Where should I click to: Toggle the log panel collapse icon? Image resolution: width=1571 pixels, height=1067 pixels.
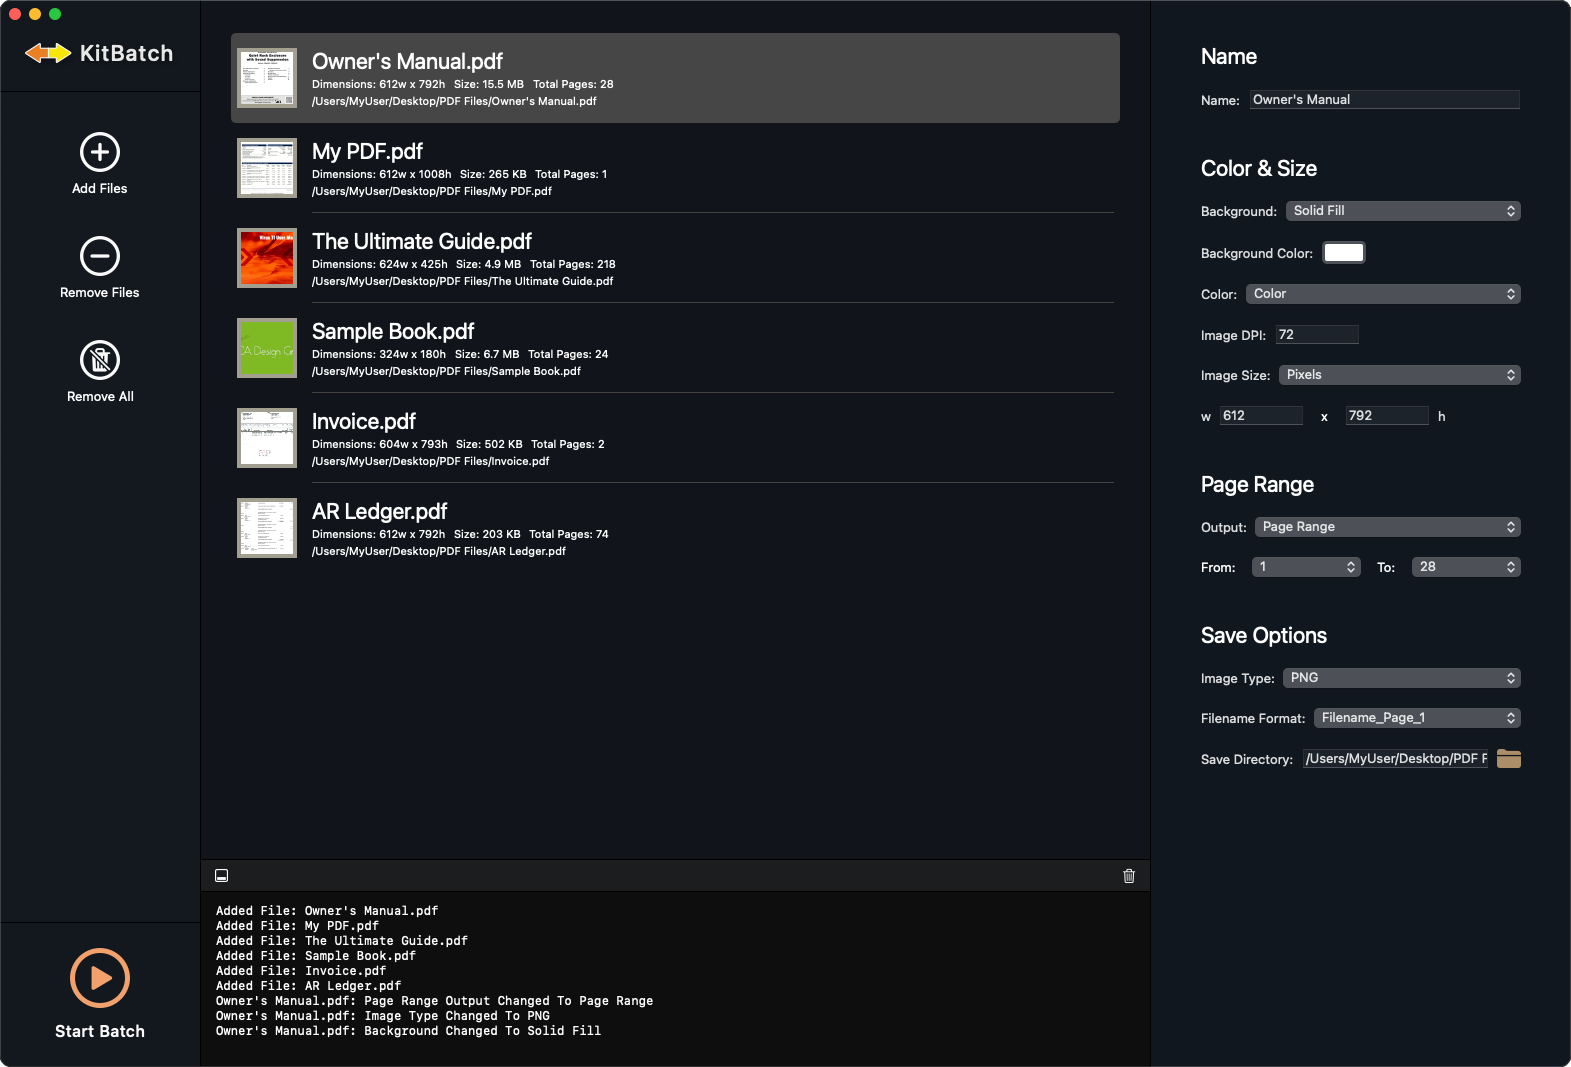click(222, 876)
